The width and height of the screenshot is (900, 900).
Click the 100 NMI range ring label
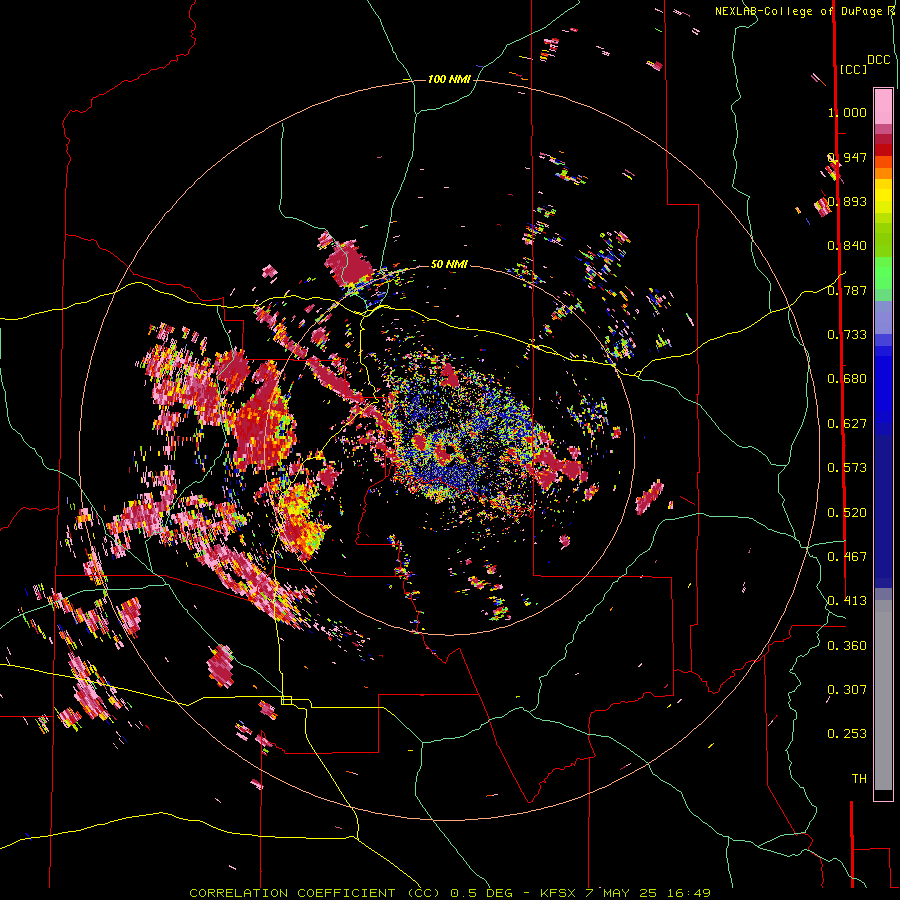click(449, 79)
